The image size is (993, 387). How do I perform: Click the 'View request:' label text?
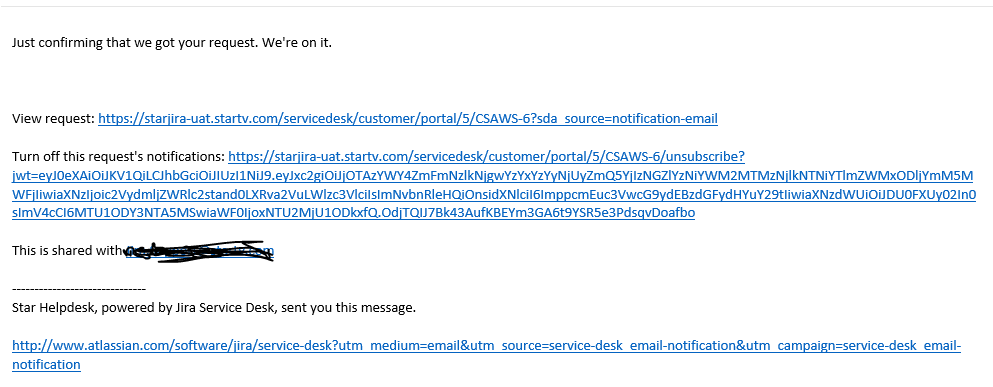pyautogui.click(x=53, y=118)
